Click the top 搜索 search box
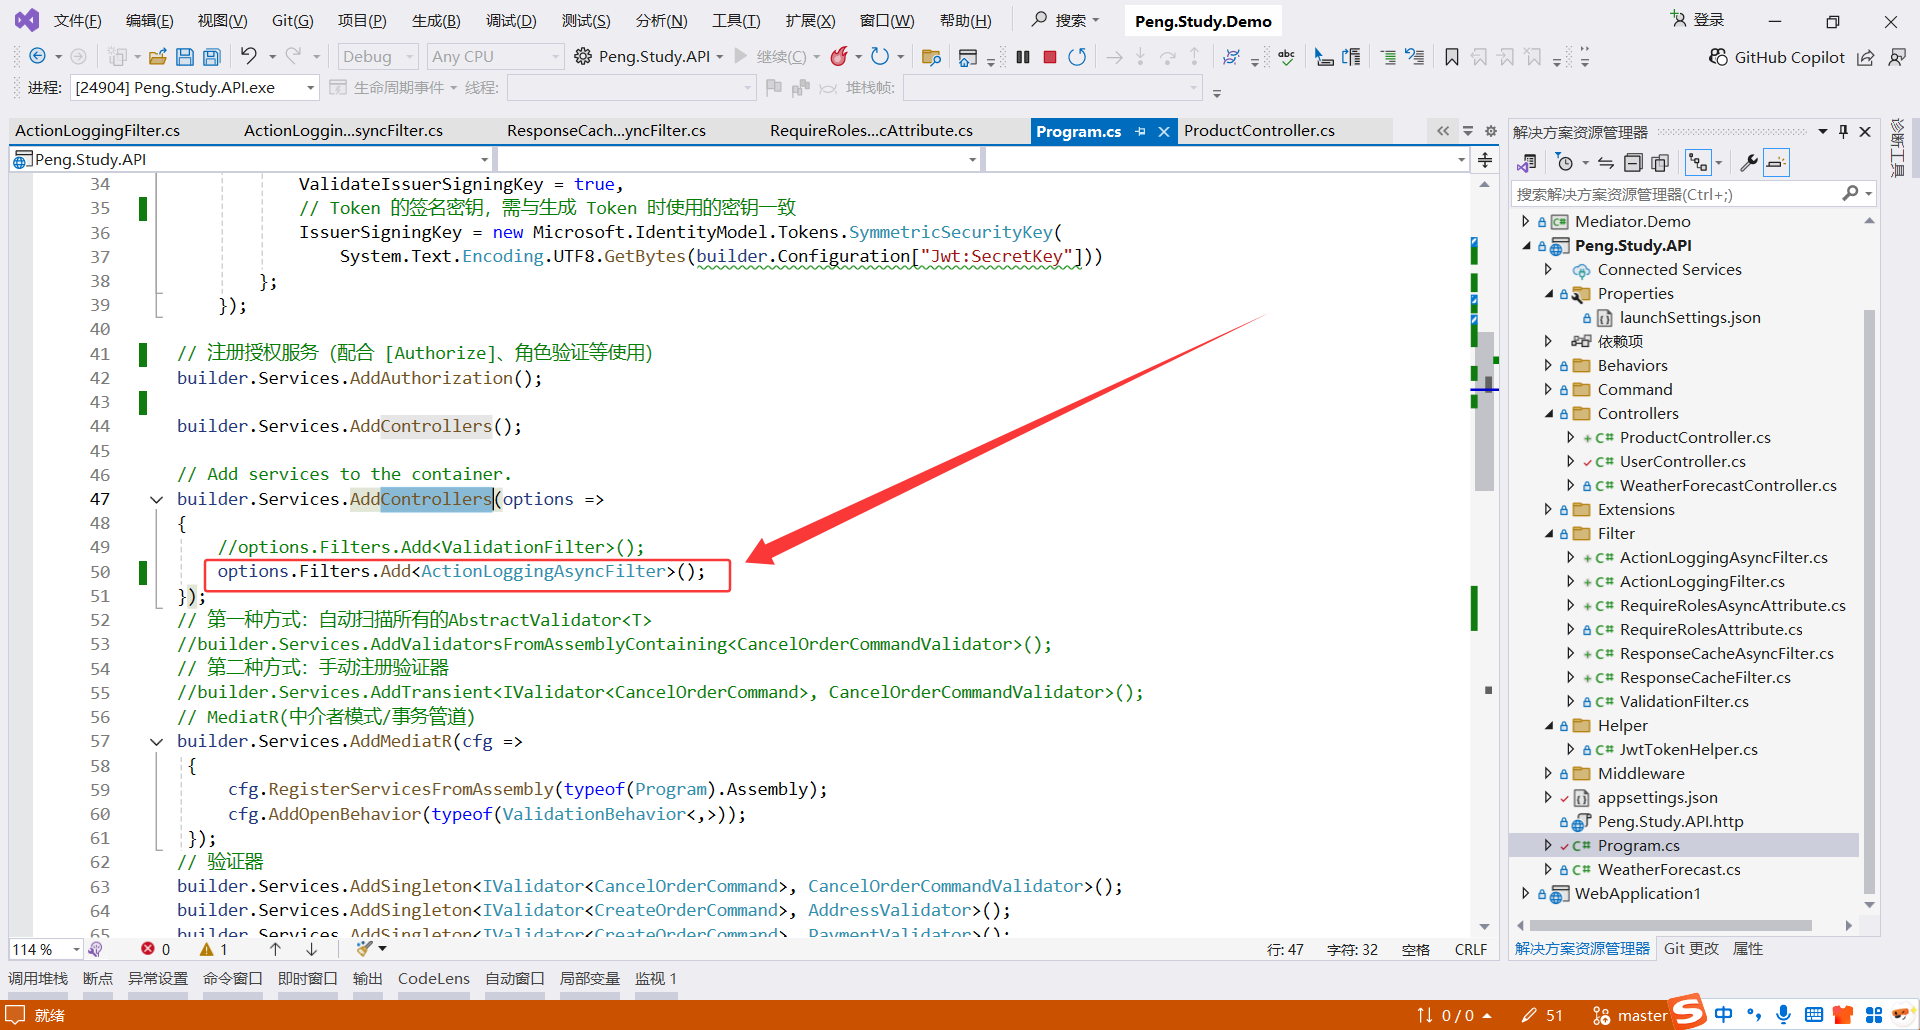This screenshot has width=1920, height=1030. tap(1066, 20)
